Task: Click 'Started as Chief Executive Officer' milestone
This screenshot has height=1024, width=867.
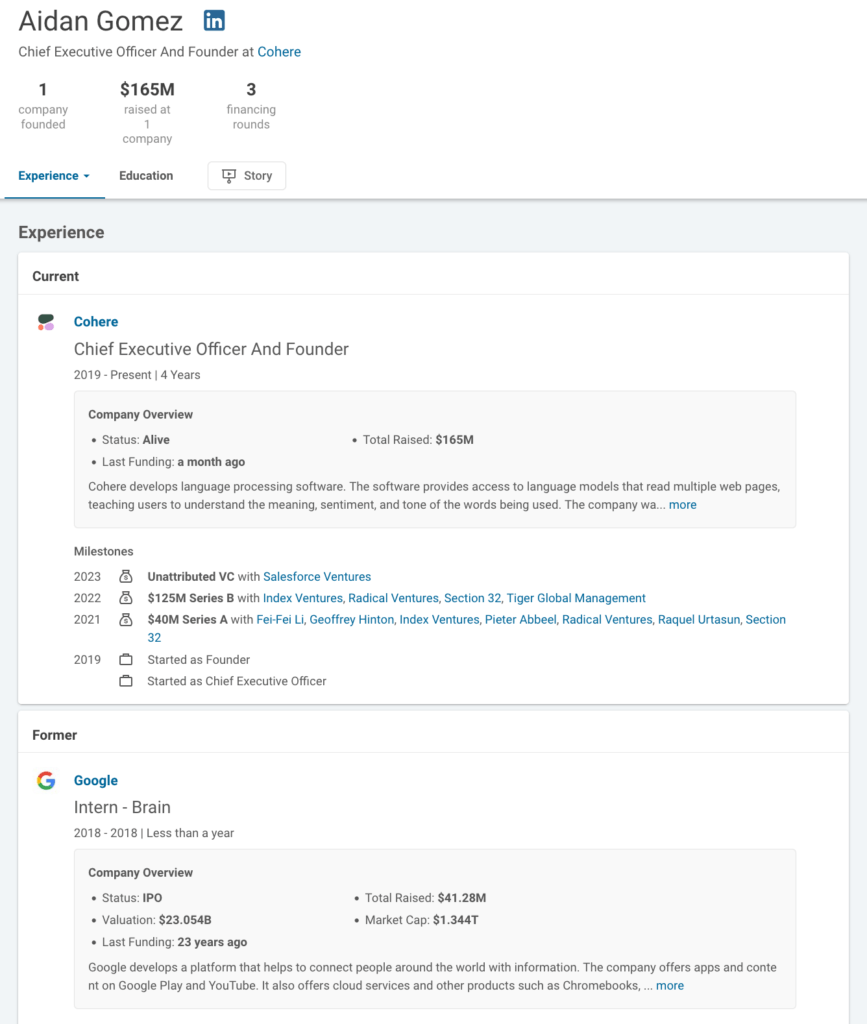Action: 237,681
